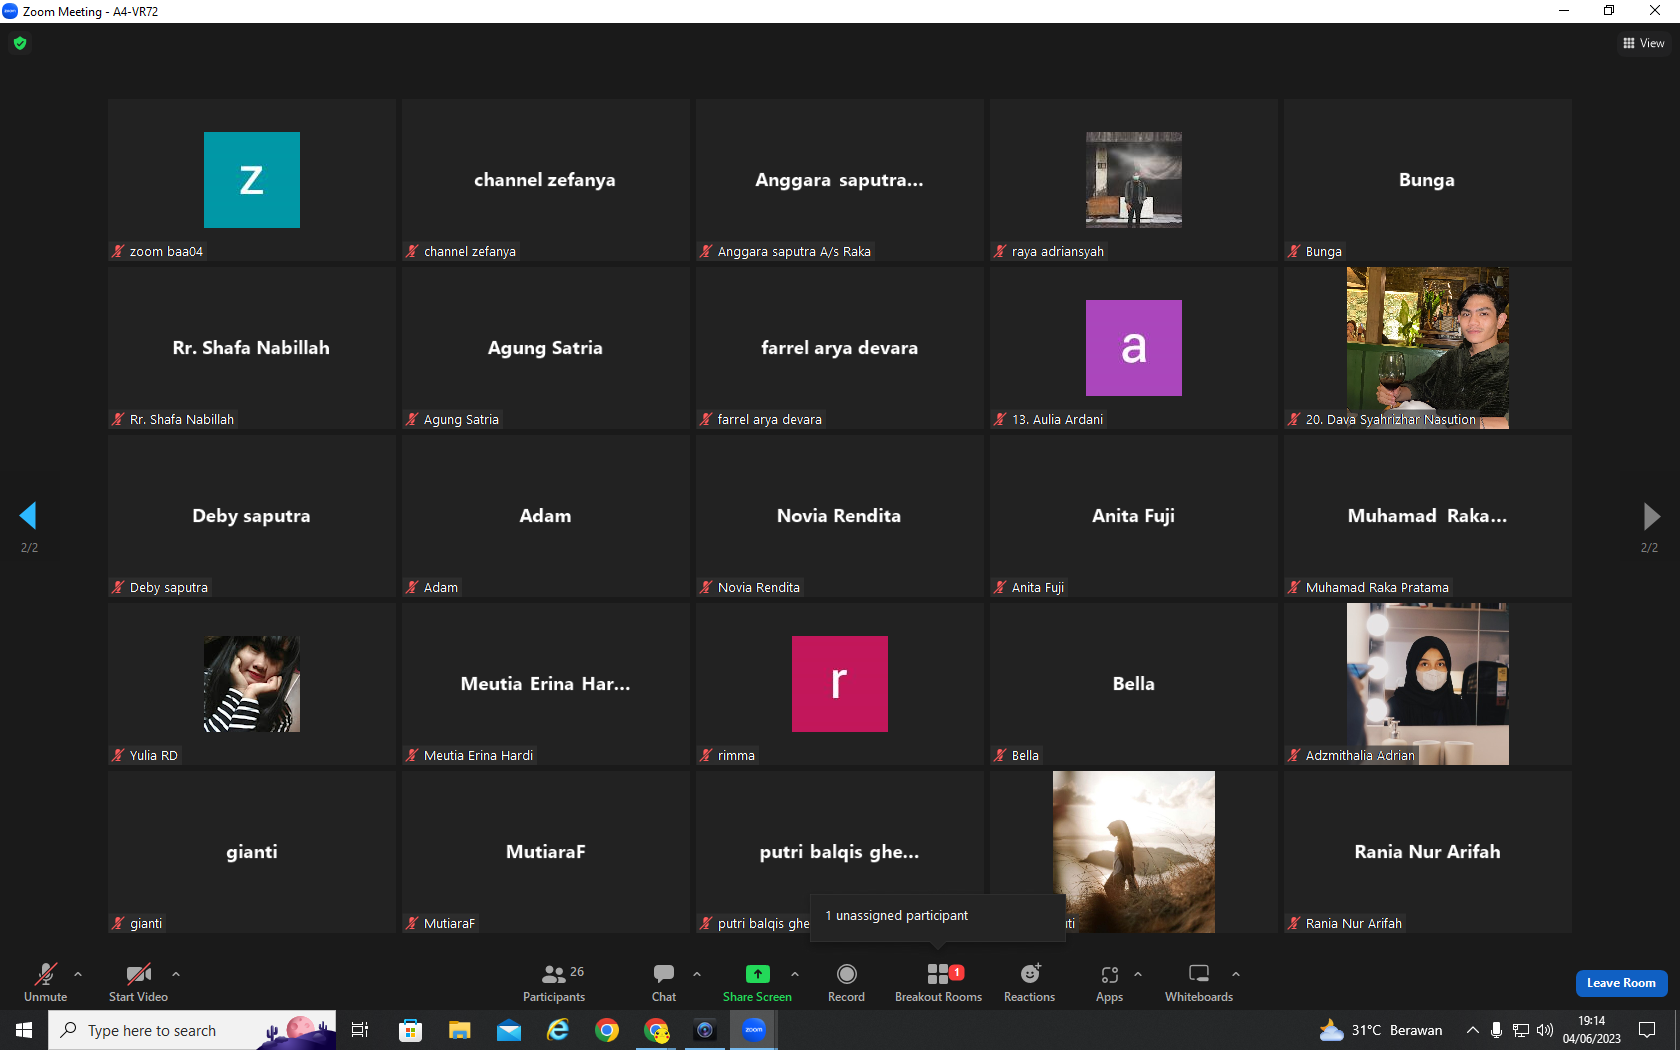The image size is (1680, 1050).
Task: Expand the options arrow beside Share Screen
Action: (795, 973)
